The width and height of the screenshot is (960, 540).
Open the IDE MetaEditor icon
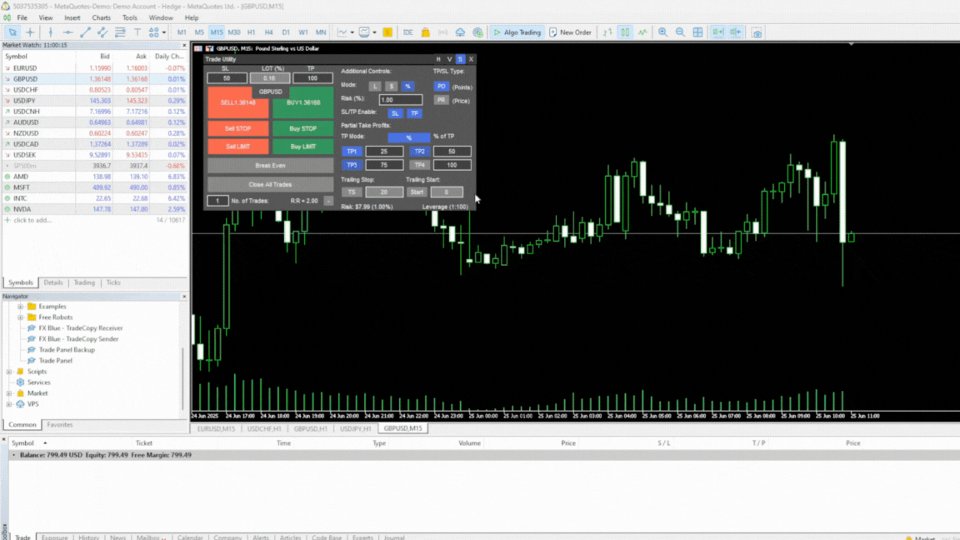click(408, 32)
